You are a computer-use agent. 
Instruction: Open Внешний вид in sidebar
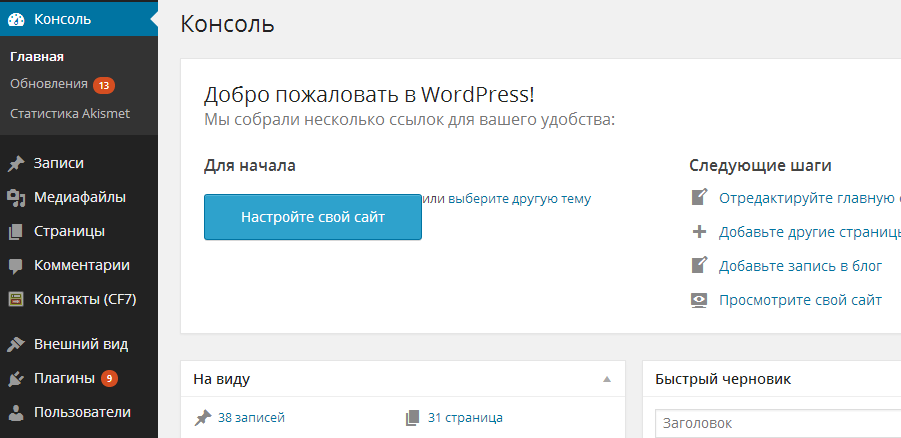coord(79,345)
